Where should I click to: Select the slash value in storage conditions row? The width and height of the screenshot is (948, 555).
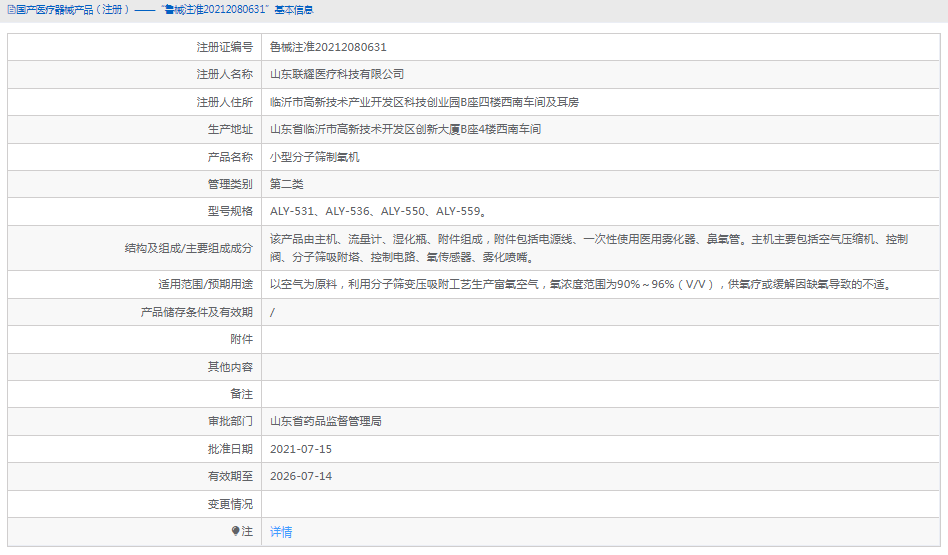pyautogui.click(x=272, y=313)
